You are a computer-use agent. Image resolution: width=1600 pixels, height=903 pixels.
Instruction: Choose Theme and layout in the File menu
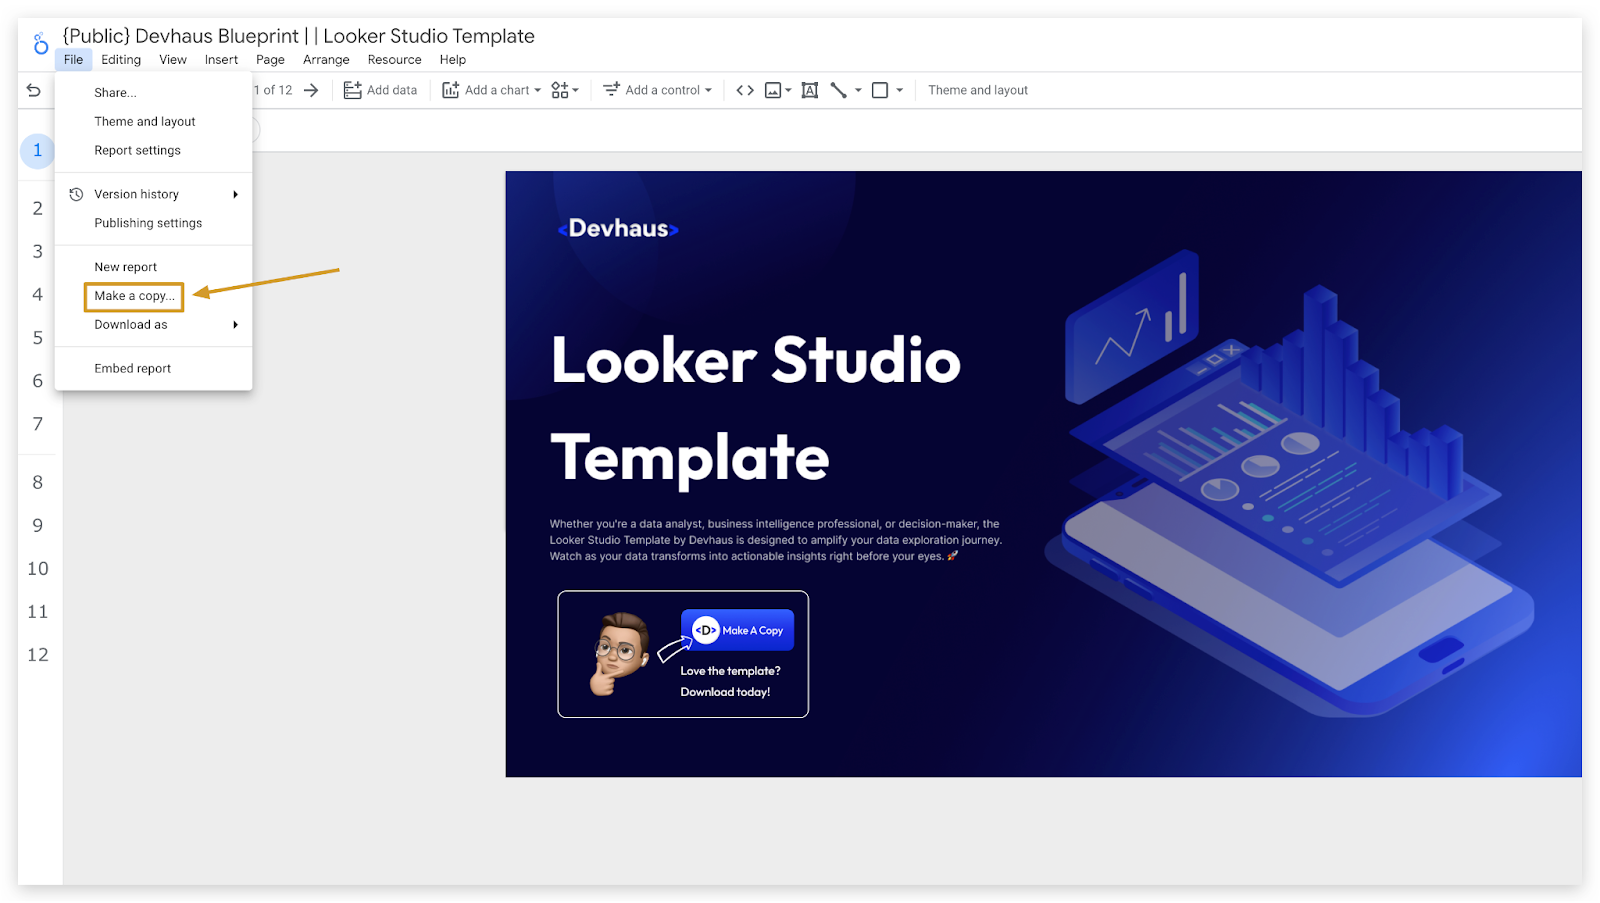(x=153, y=122)
